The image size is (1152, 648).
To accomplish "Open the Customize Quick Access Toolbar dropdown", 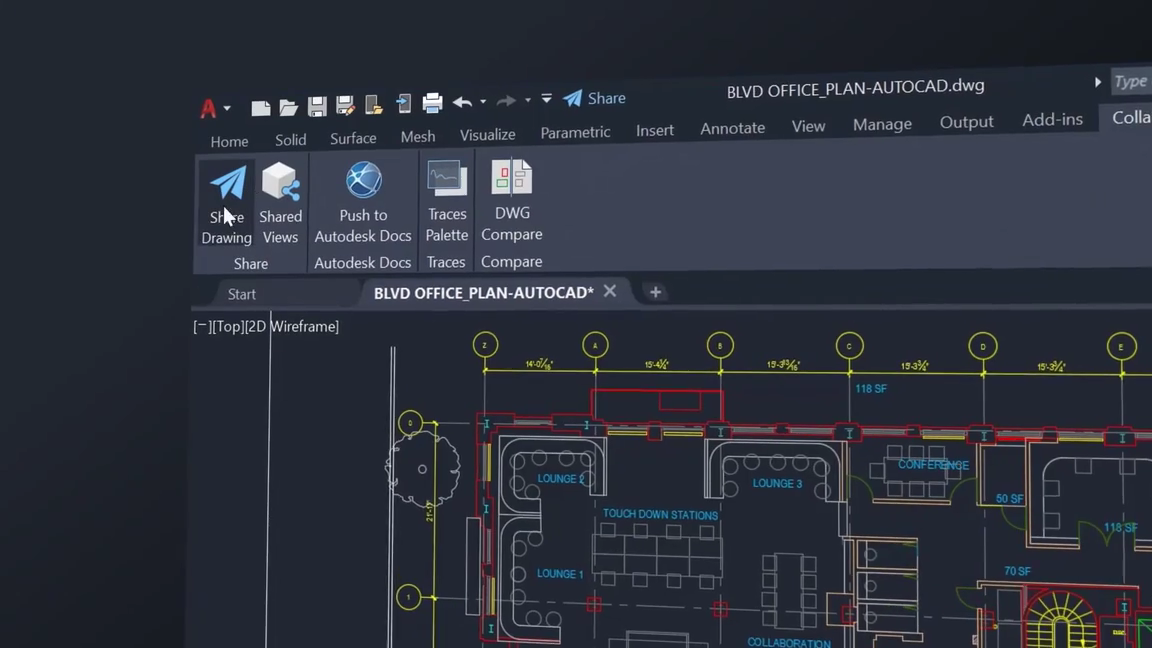I will pyautogui.click(x=547, y=98).
